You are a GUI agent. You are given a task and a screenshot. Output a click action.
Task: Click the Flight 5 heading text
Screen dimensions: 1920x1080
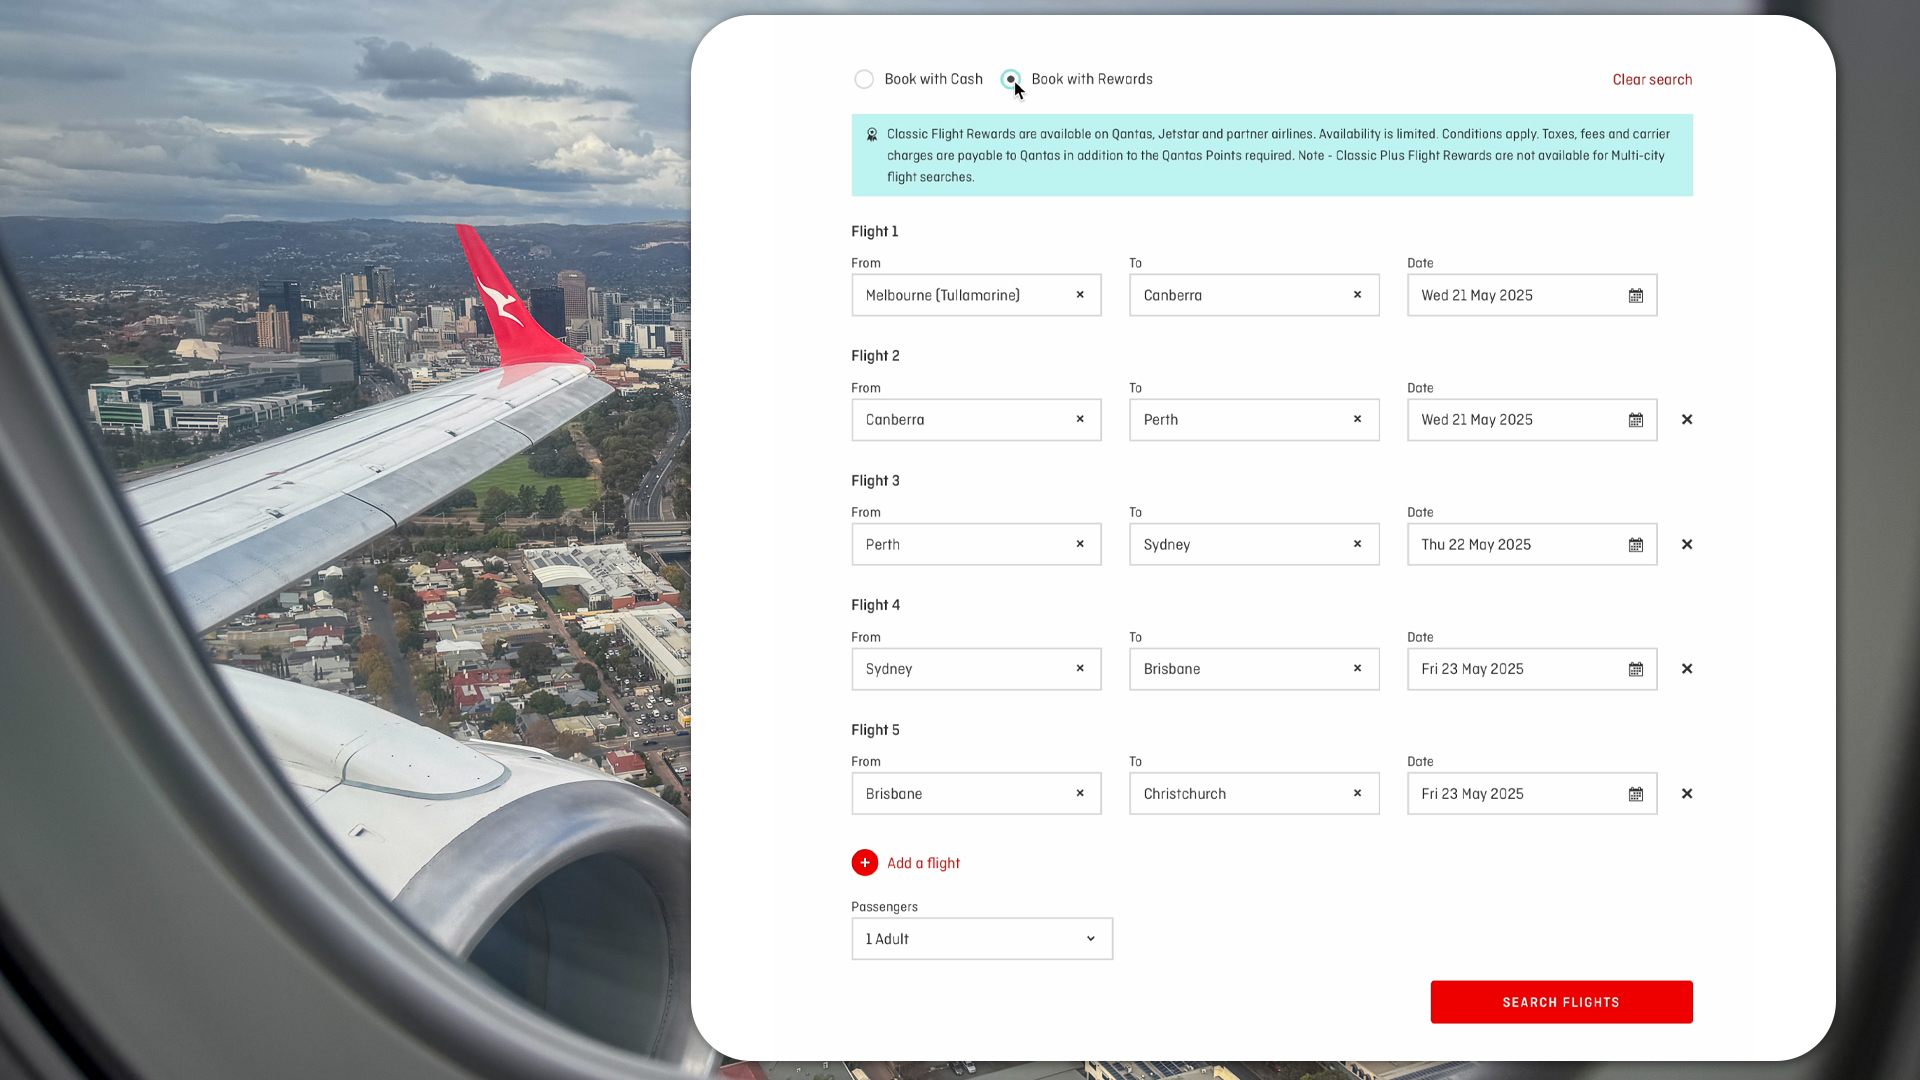pyautogui.click(x=876, y=730)
